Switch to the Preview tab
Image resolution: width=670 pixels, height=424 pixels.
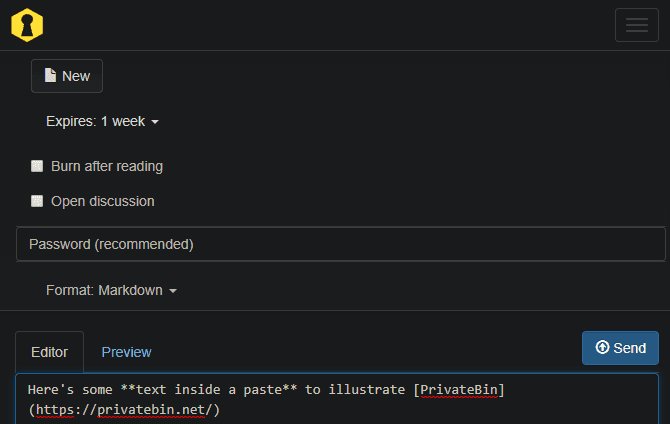[126, 352]
